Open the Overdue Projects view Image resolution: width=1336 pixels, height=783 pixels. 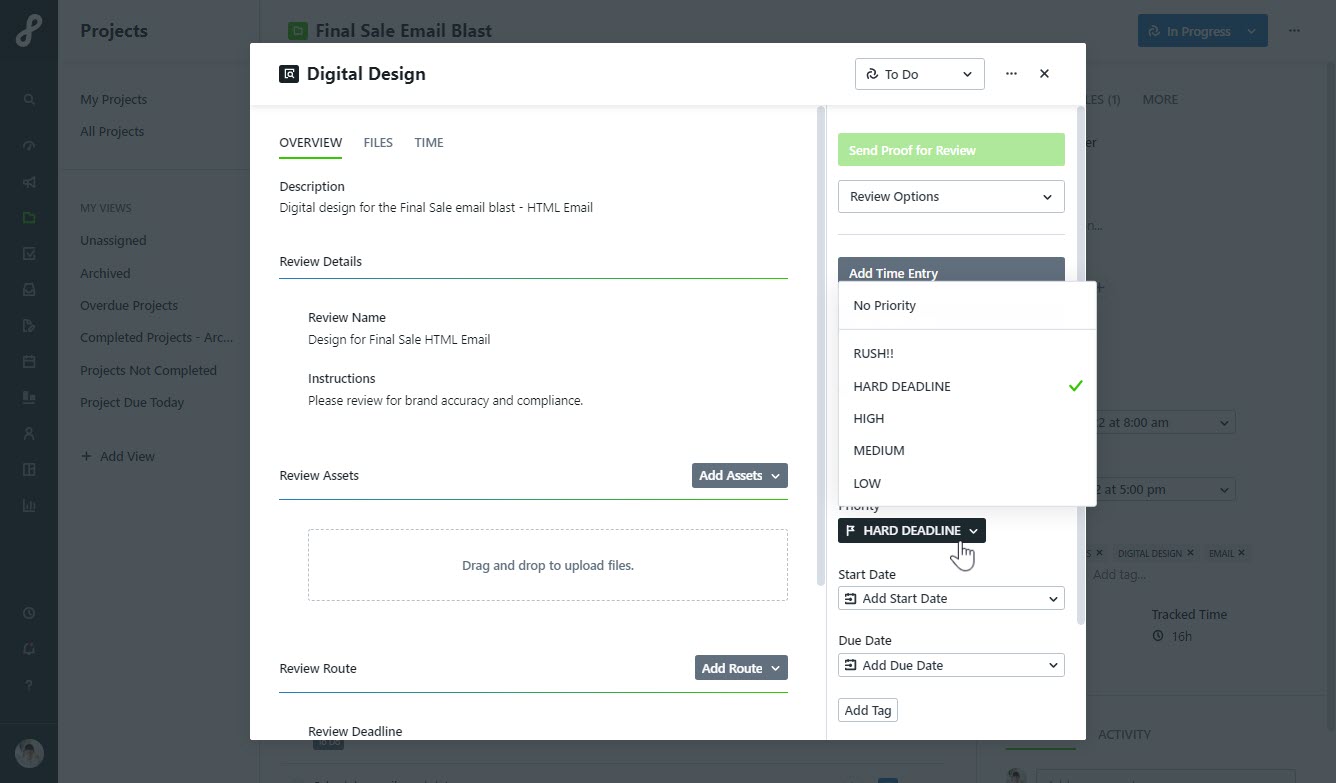point(129,305)
